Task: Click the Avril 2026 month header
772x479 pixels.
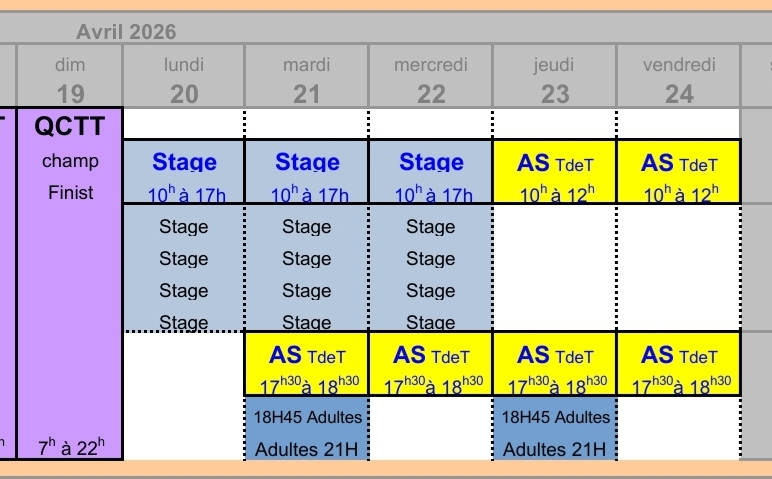Action: coord(126,32)
